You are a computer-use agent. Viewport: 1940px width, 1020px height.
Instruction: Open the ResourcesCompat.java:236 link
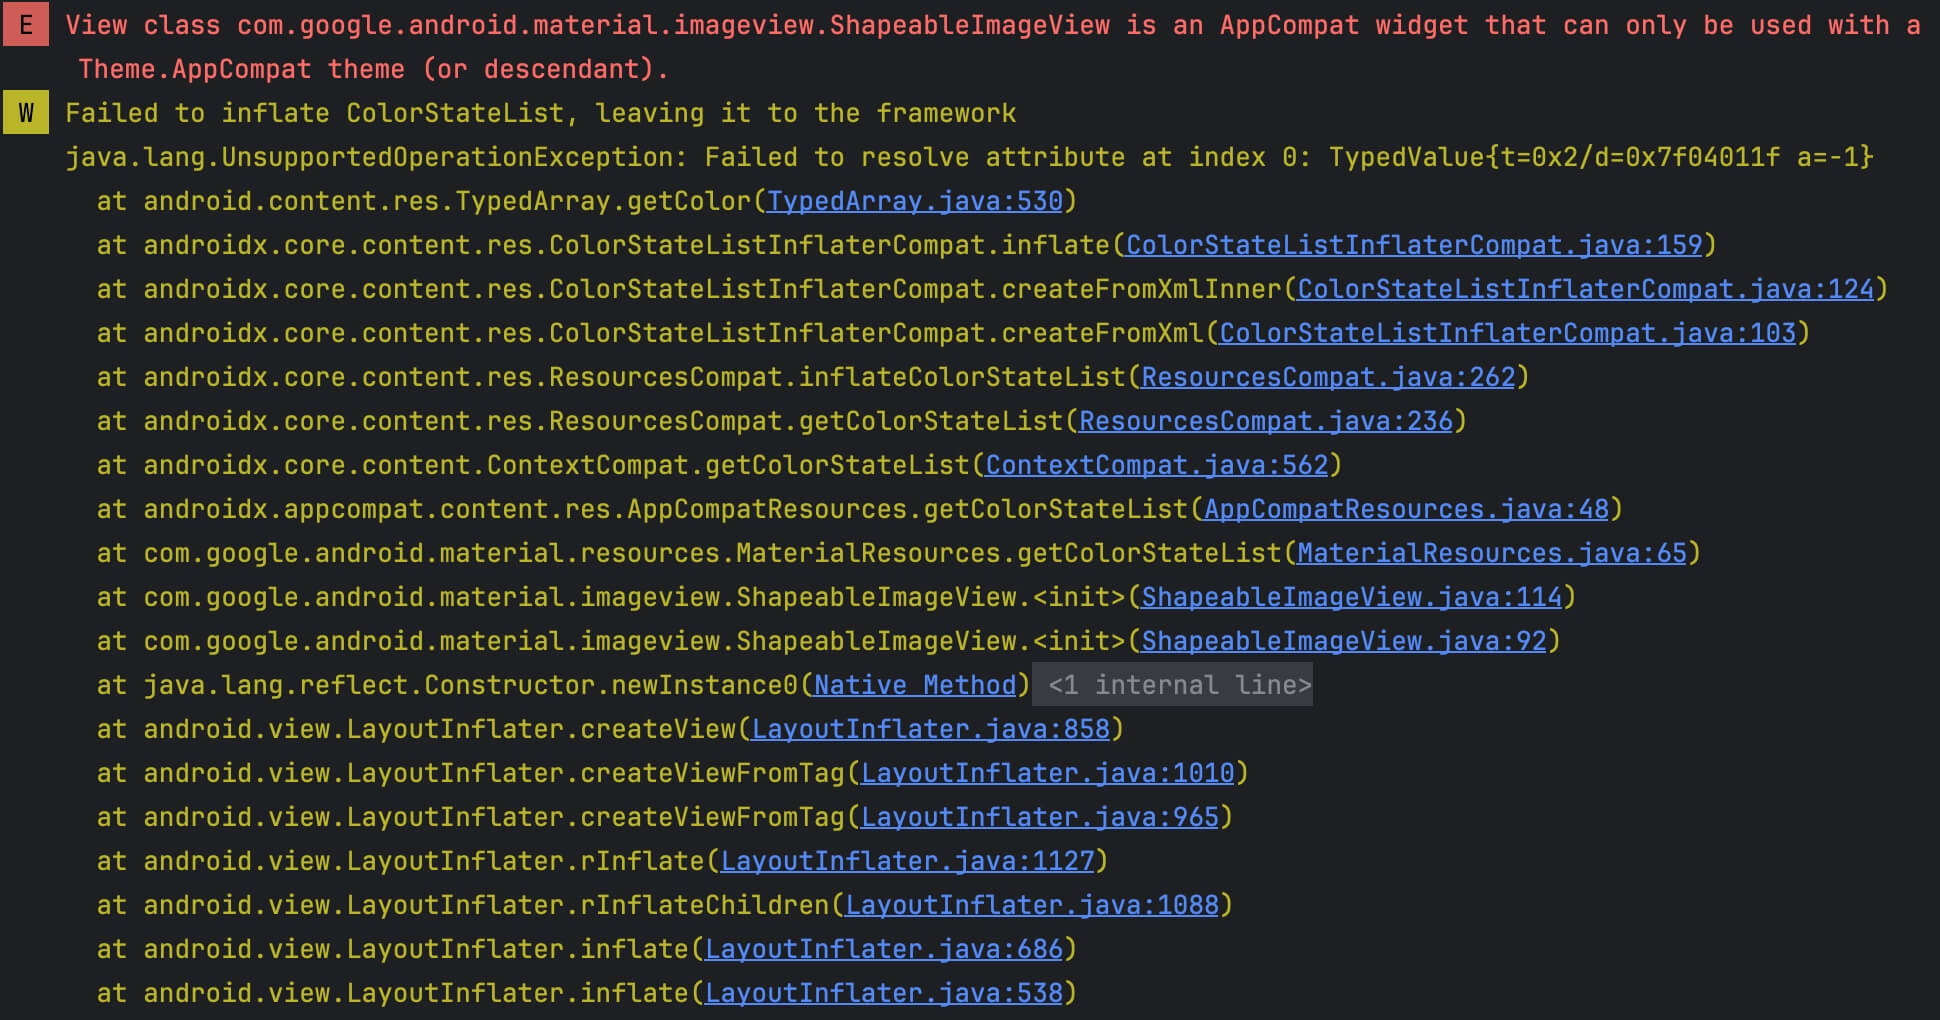(1266, 421)
